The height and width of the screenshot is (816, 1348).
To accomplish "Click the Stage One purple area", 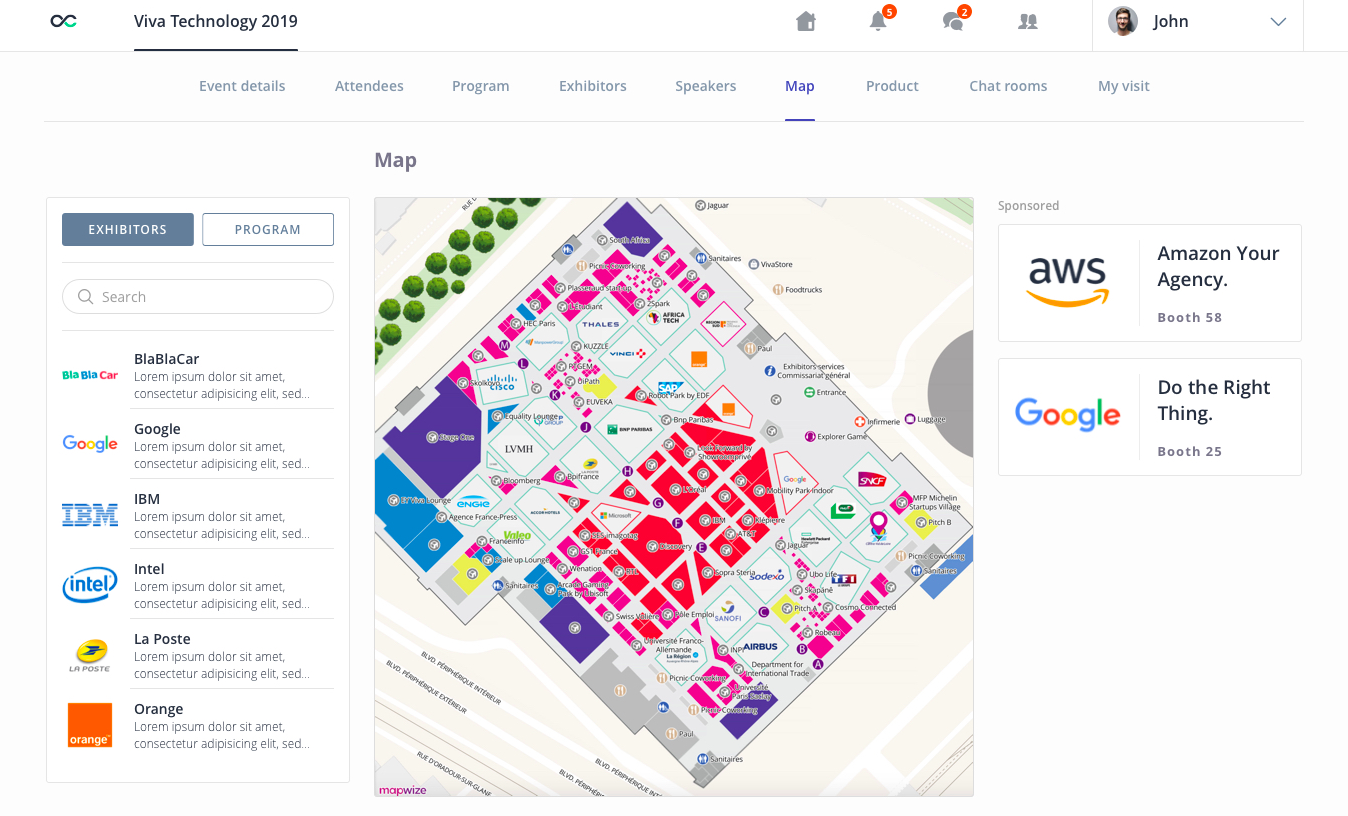I will click(432, 437).
